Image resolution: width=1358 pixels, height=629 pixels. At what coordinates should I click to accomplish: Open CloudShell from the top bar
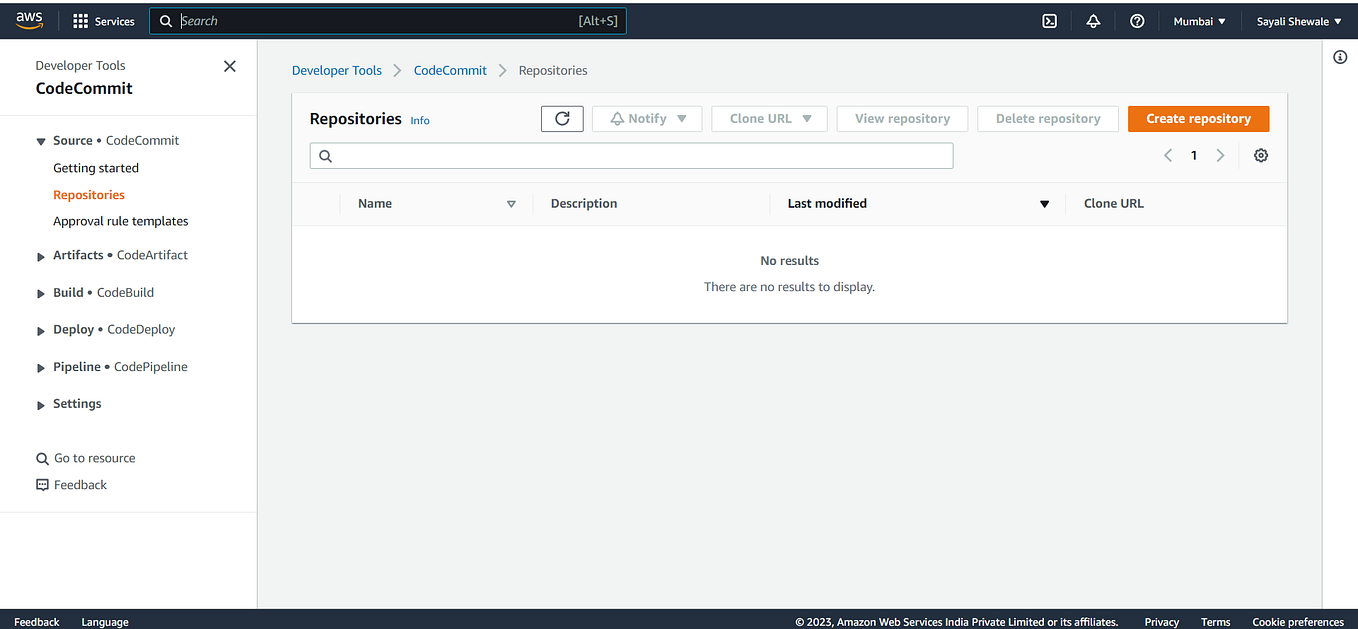[1049, 19]
